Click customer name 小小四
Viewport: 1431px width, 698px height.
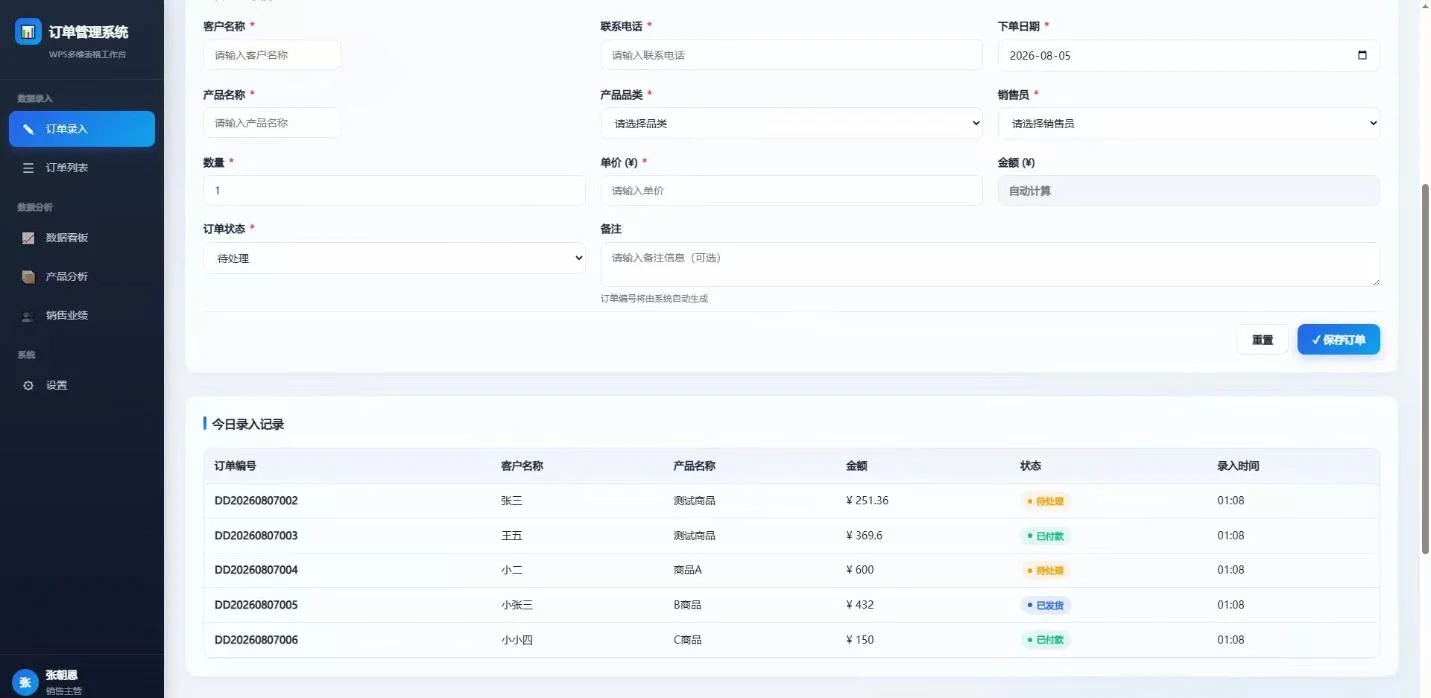pos(517,640)
